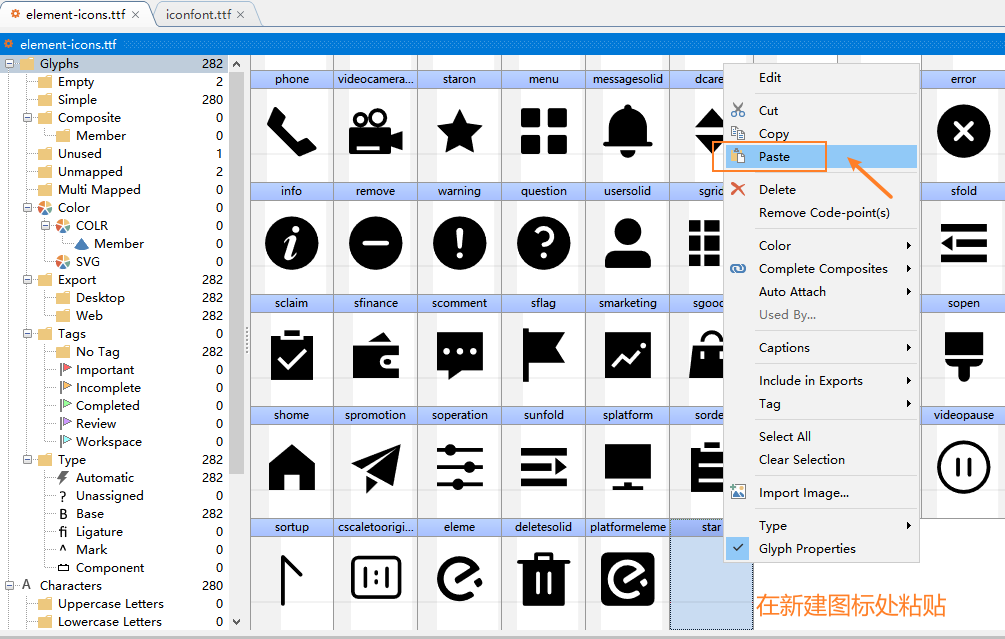Screen dimensions: 1005x639
Task: Open the Include in Exports submenu
Action: tap(810, 381)
